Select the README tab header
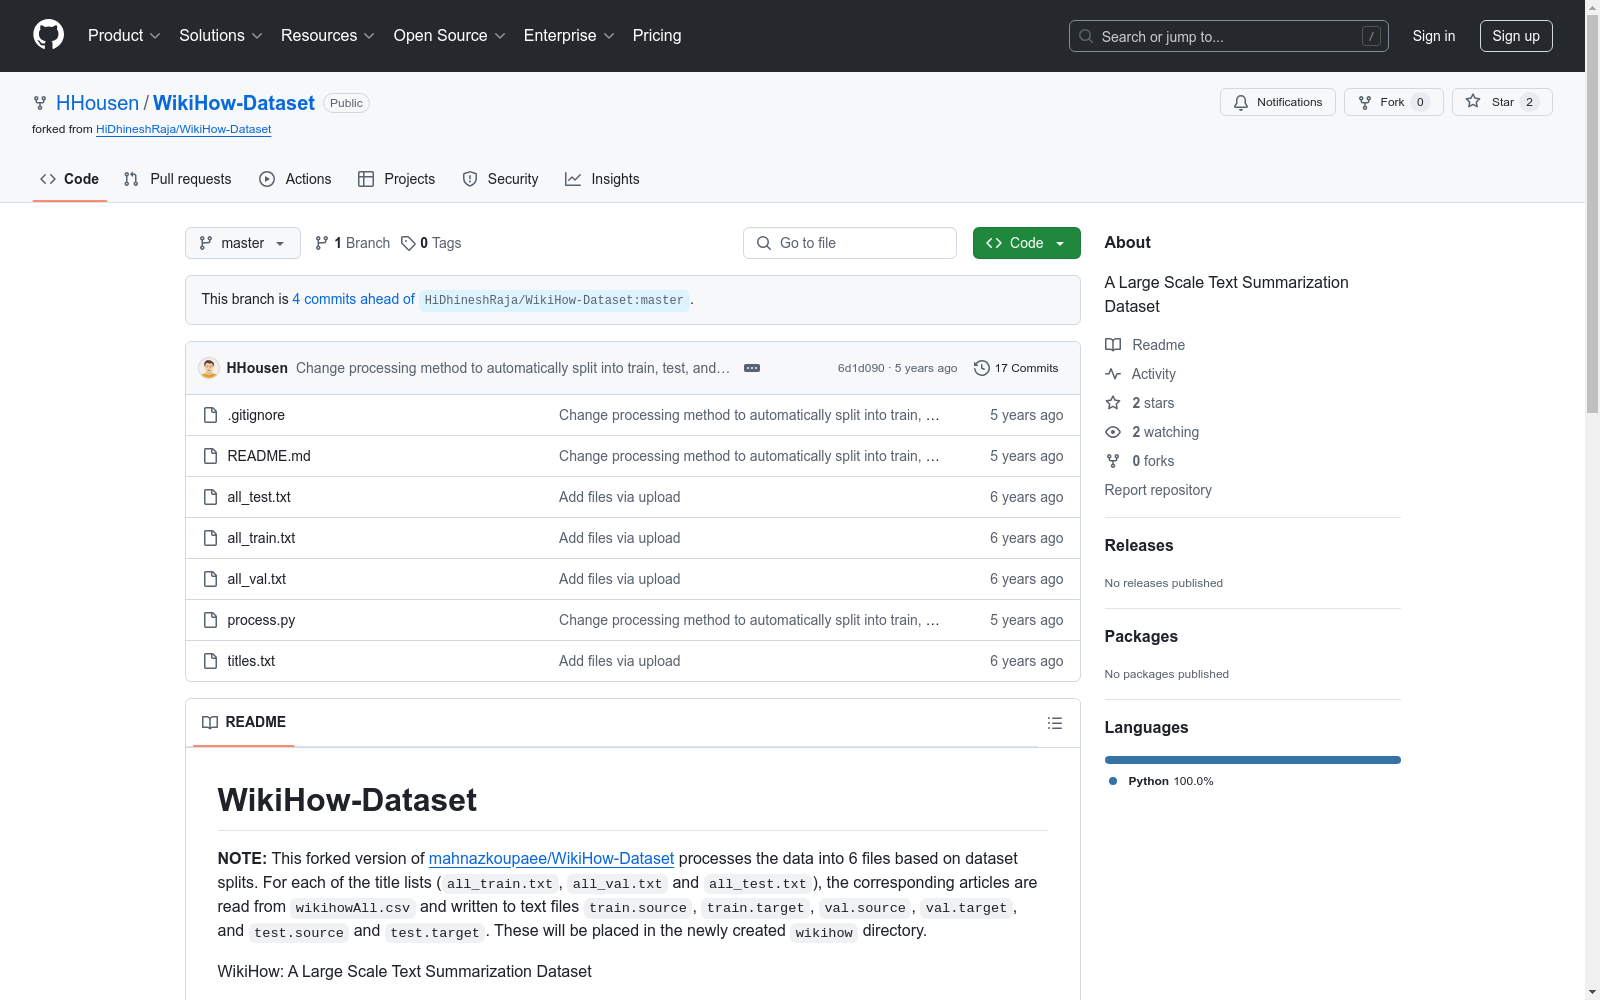1600x1000 pixels. 244,722
